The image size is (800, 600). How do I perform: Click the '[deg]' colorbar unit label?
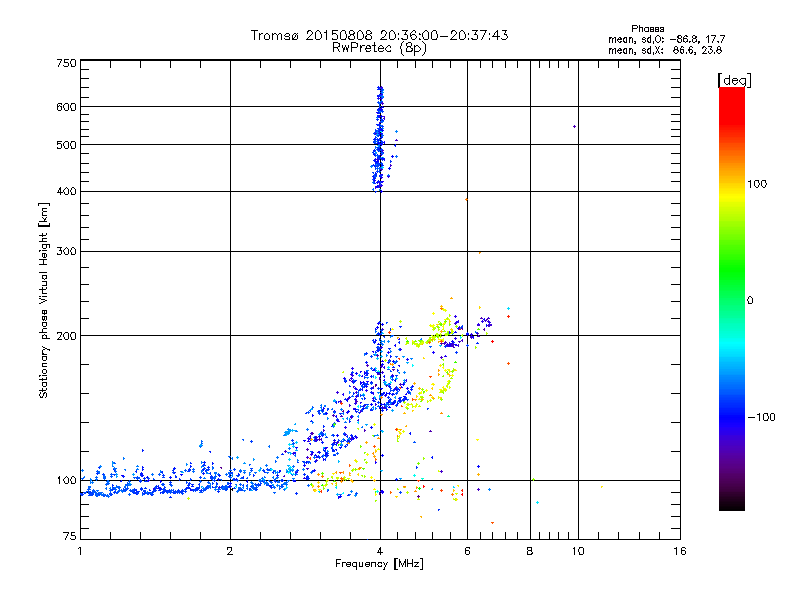click(734, 80)
